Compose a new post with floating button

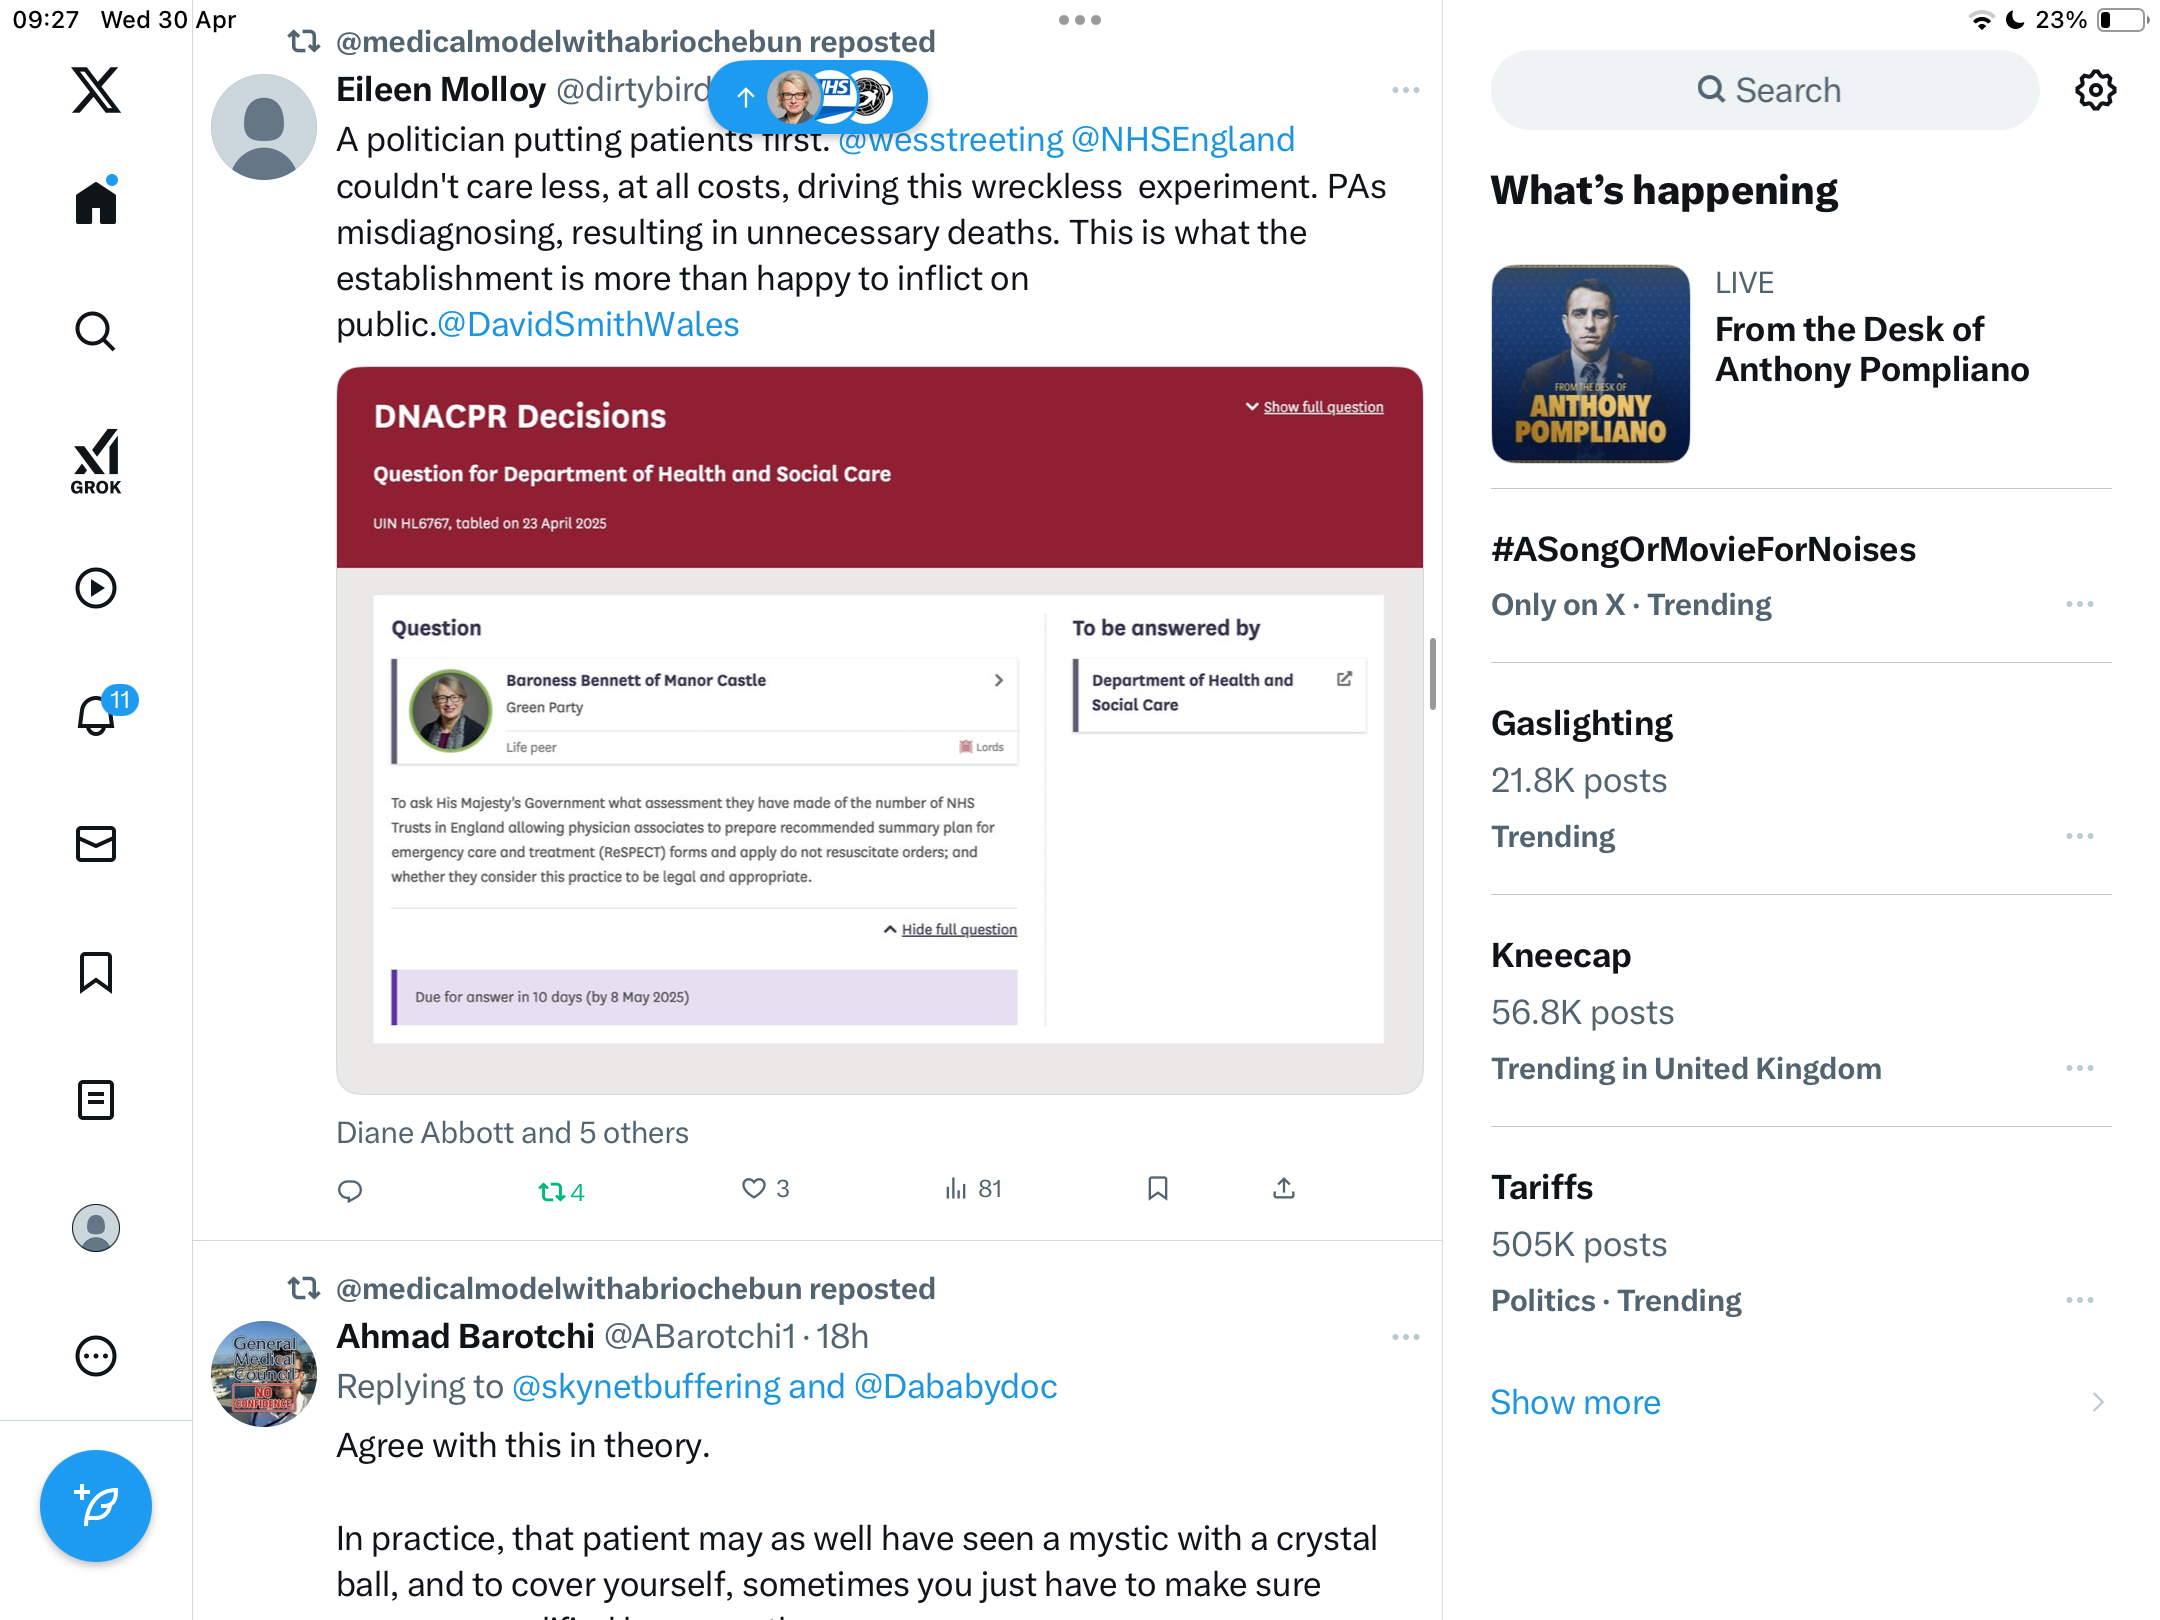point(96,1505)
